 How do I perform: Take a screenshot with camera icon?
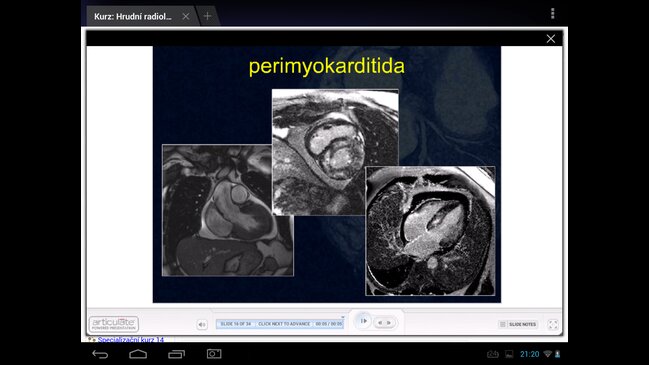[x=214, y=354]
